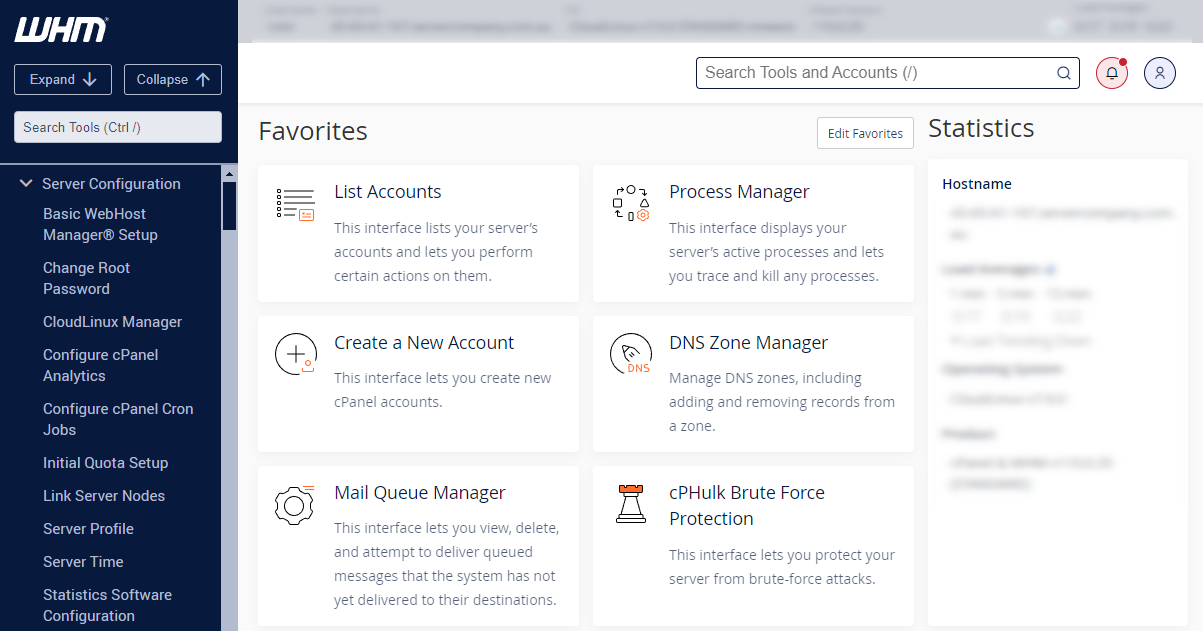The image size is (1203, 631).
Task: Open Change Root Password menu item
Action: [x=86, y=278]
